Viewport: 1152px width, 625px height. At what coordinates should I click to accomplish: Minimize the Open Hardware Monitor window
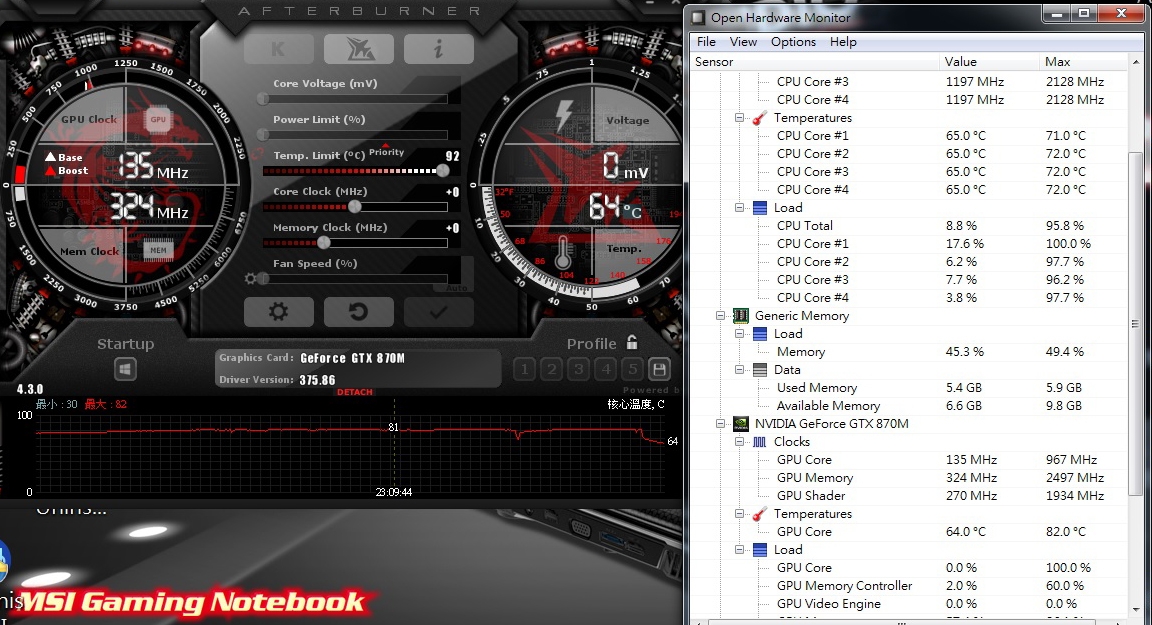tap(1056, 13)
